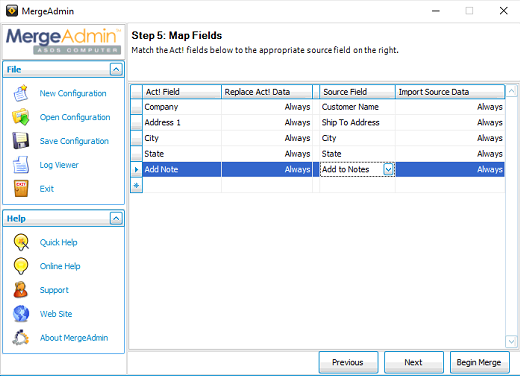Click the empty Act! Field cell in the new row
The width and height of the screenshot is (520, 376).
[x=182, y=185]
